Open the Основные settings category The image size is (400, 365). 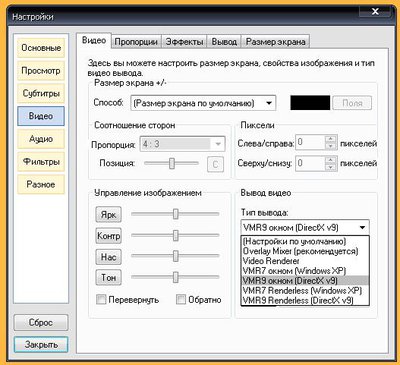click(x=41, y=48)
